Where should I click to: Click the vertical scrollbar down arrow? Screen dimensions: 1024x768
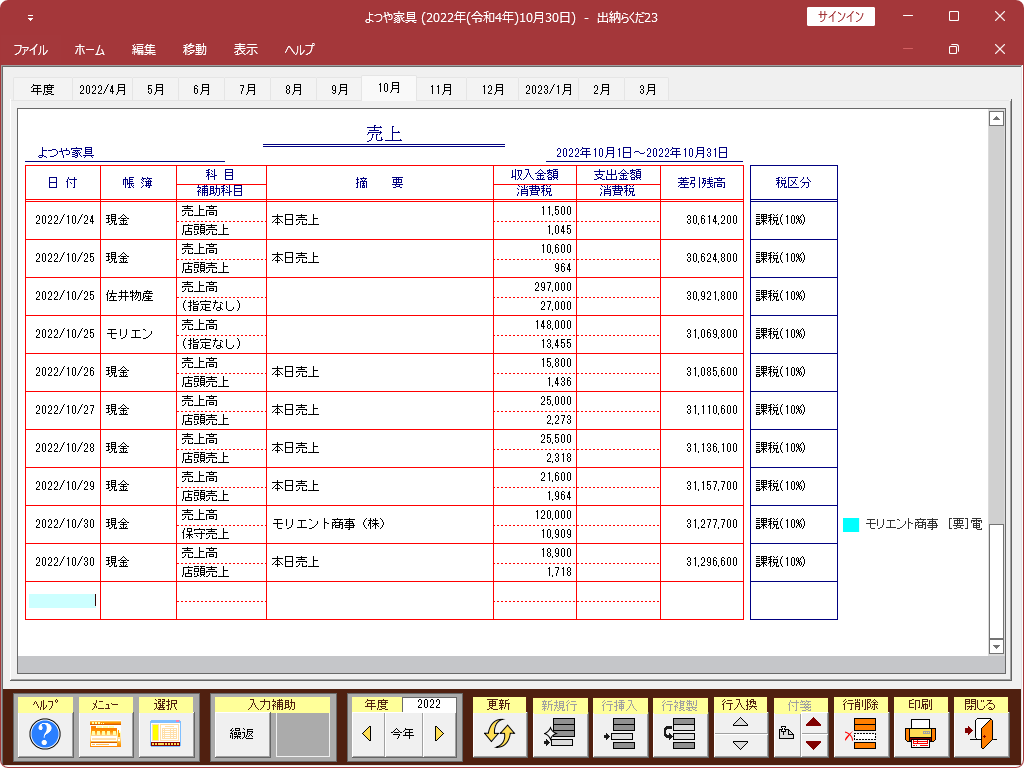pyautogui.click(x=996, y=647)
